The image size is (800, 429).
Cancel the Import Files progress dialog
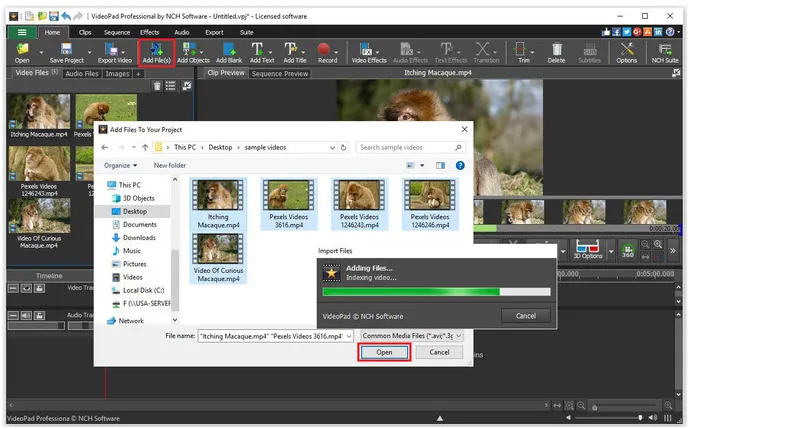(x=524, y=316)
